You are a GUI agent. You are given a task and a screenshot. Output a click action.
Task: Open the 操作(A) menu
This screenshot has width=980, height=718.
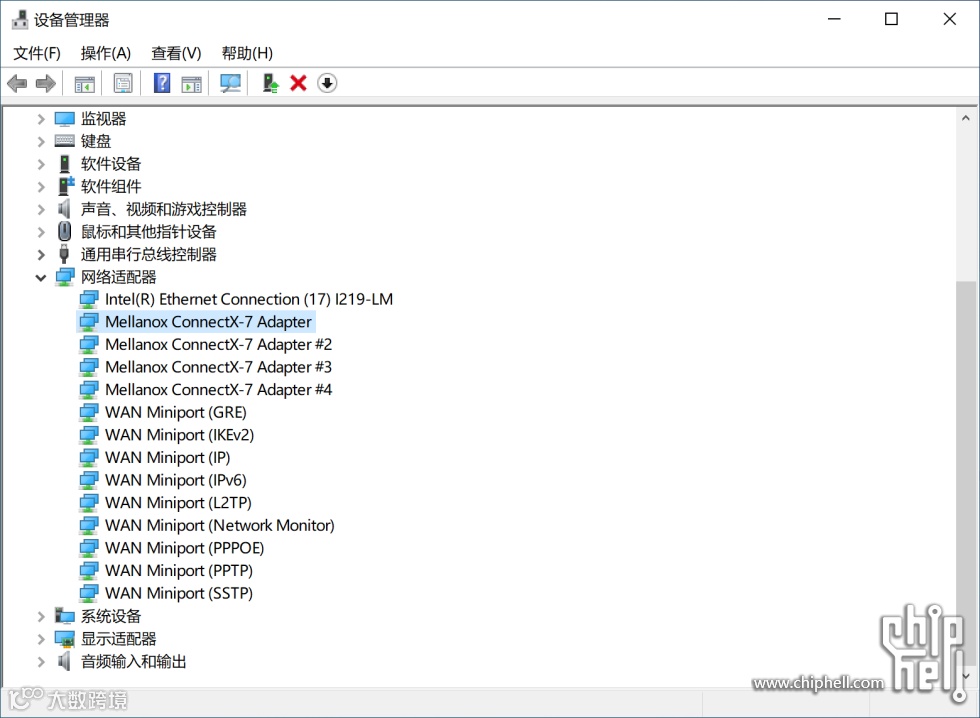[106, 53]
